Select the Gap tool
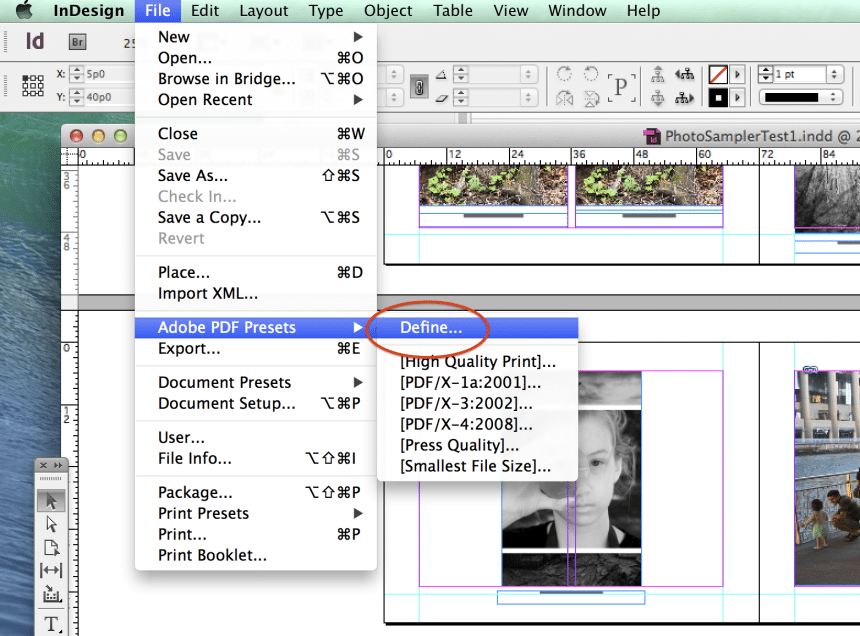Image resolution: width=860 pixels, height=636 pixels. (51, 570)
